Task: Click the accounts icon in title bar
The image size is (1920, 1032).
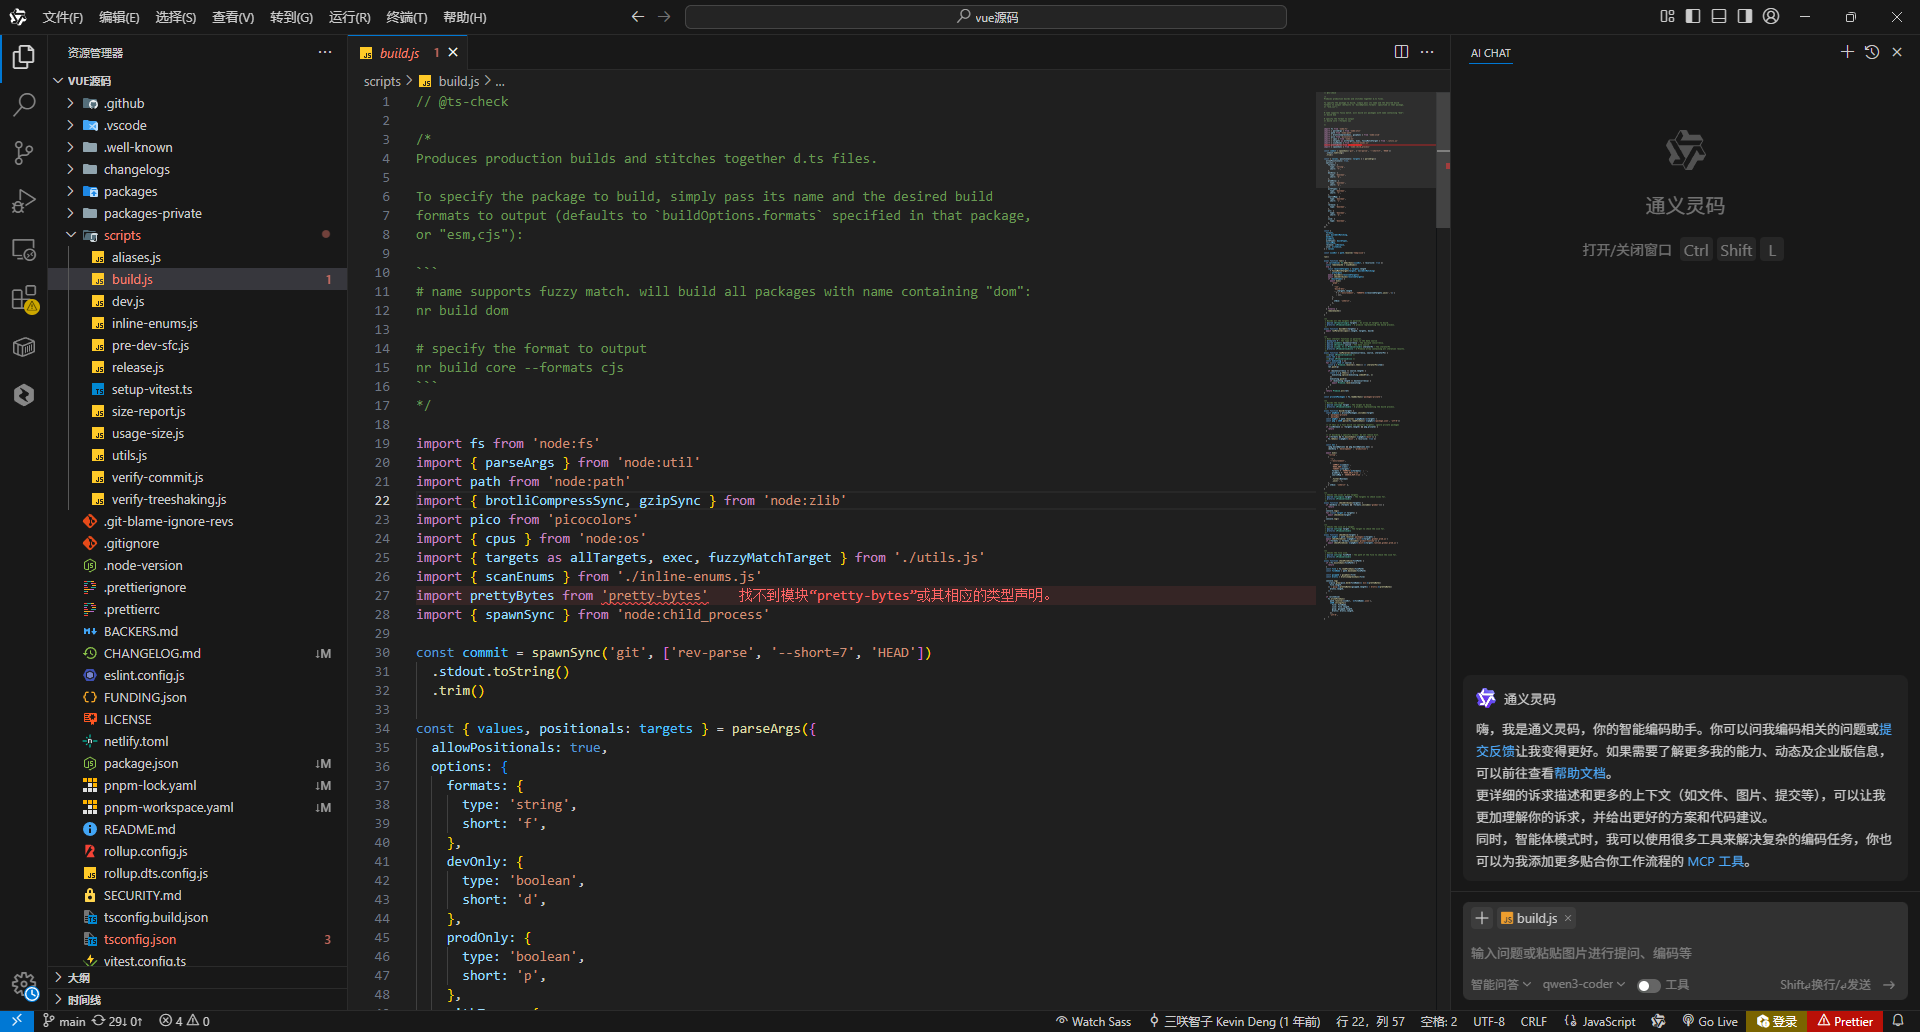Action: [x=1771, y=16]
